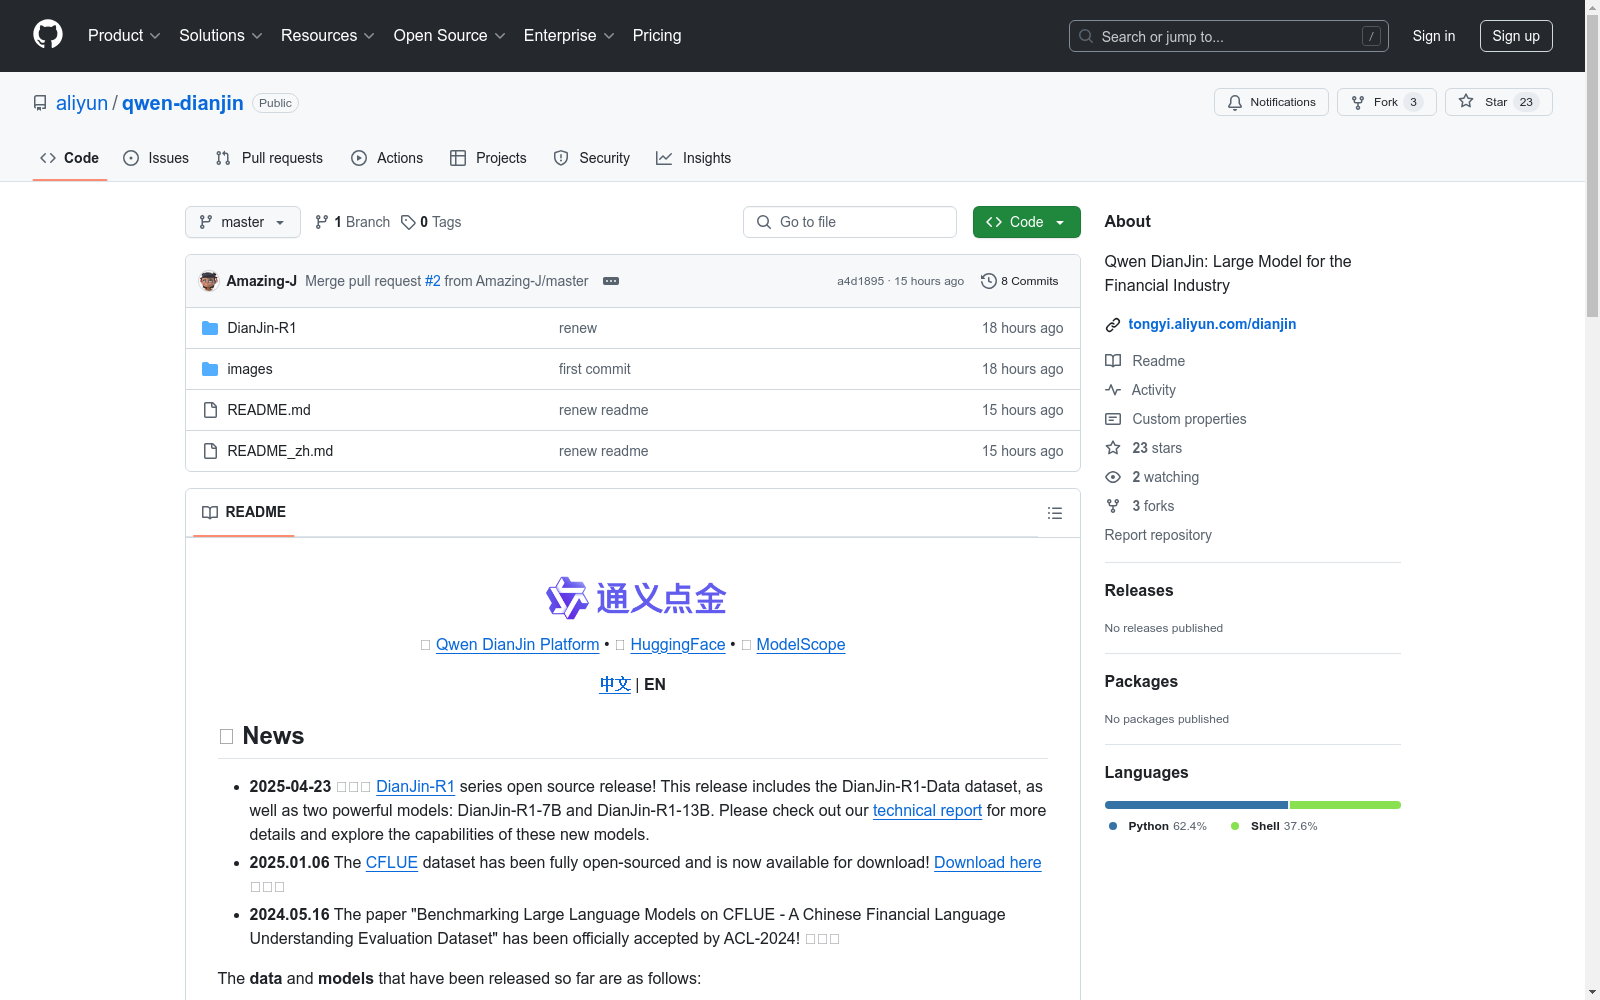This screenshot has height=1000, width=1600.
Task: Click the link icon beside tongyi.aliyun.com
Action: [1113, 324]
